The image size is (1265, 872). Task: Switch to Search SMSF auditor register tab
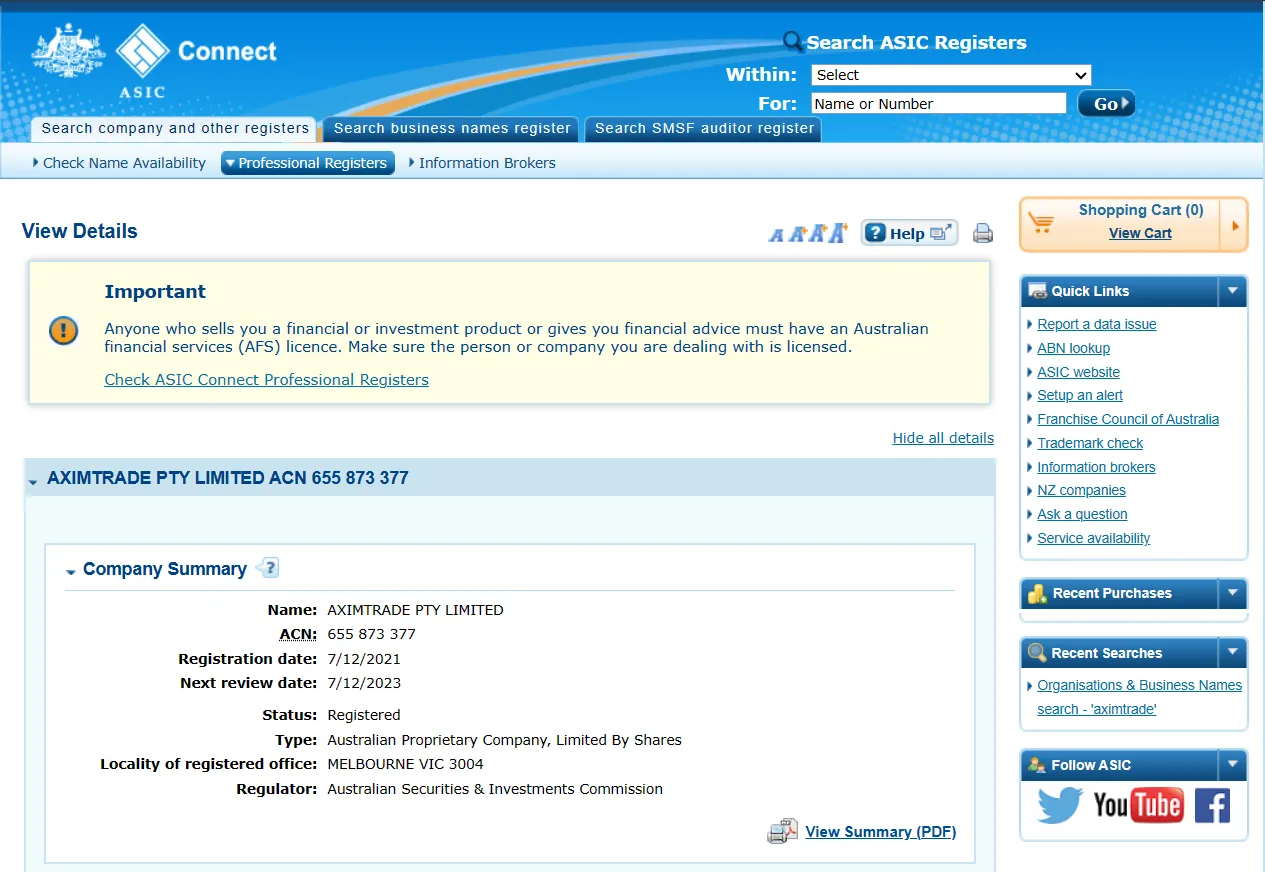click(703, 129)
